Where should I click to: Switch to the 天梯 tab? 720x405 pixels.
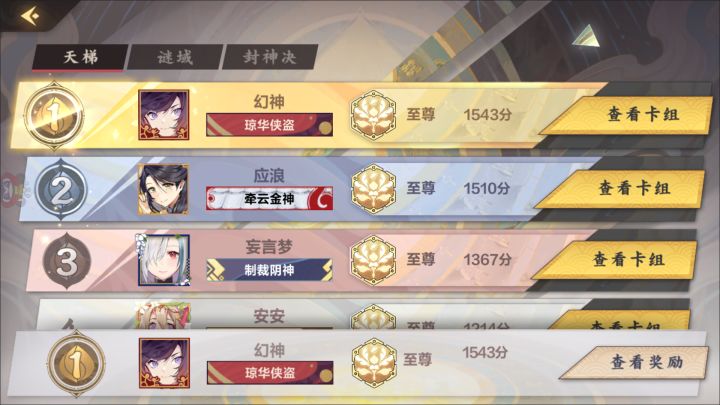[x=80, y=57]
